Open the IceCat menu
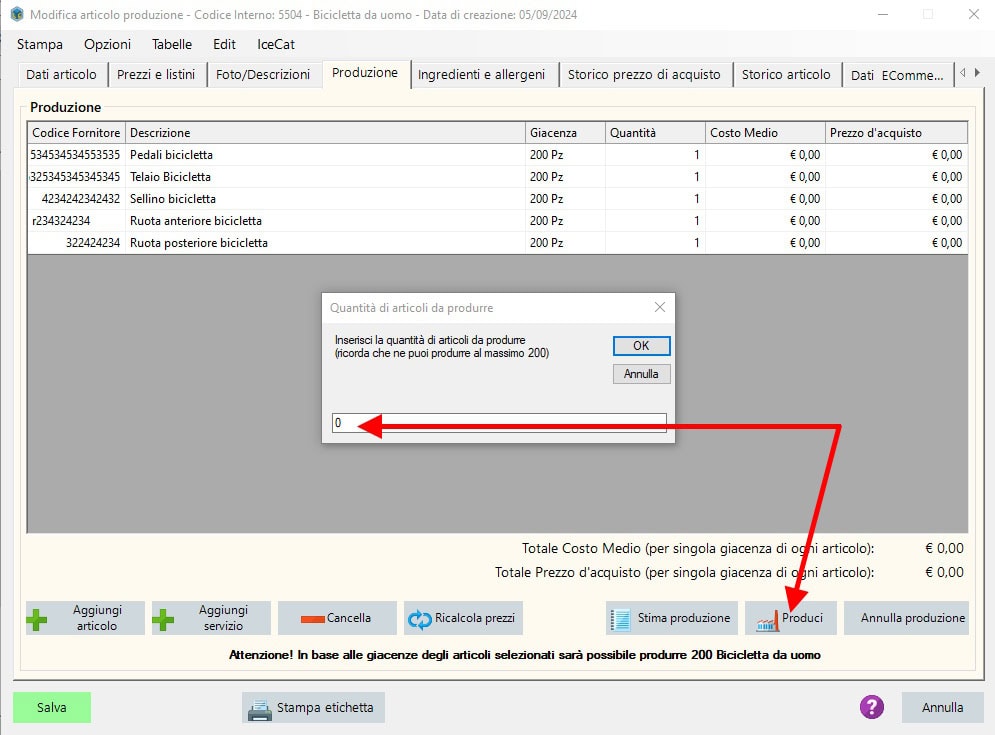Image resolution: width=995 pixels, height=735 pixels. click(276, 44)
